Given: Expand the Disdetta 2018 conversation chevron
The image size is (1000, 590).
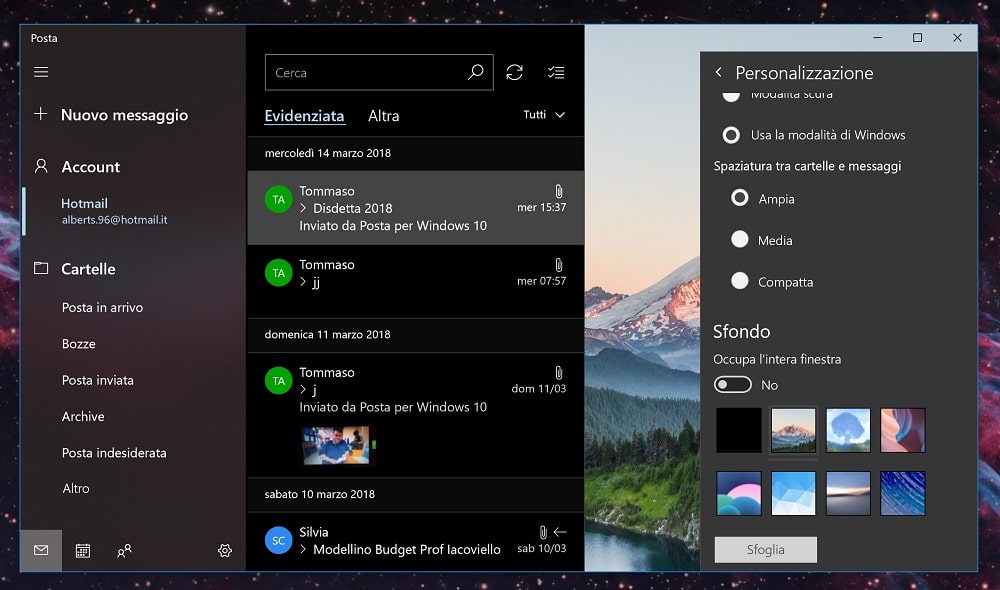Looking at the screenshot, I should point(303,208).
